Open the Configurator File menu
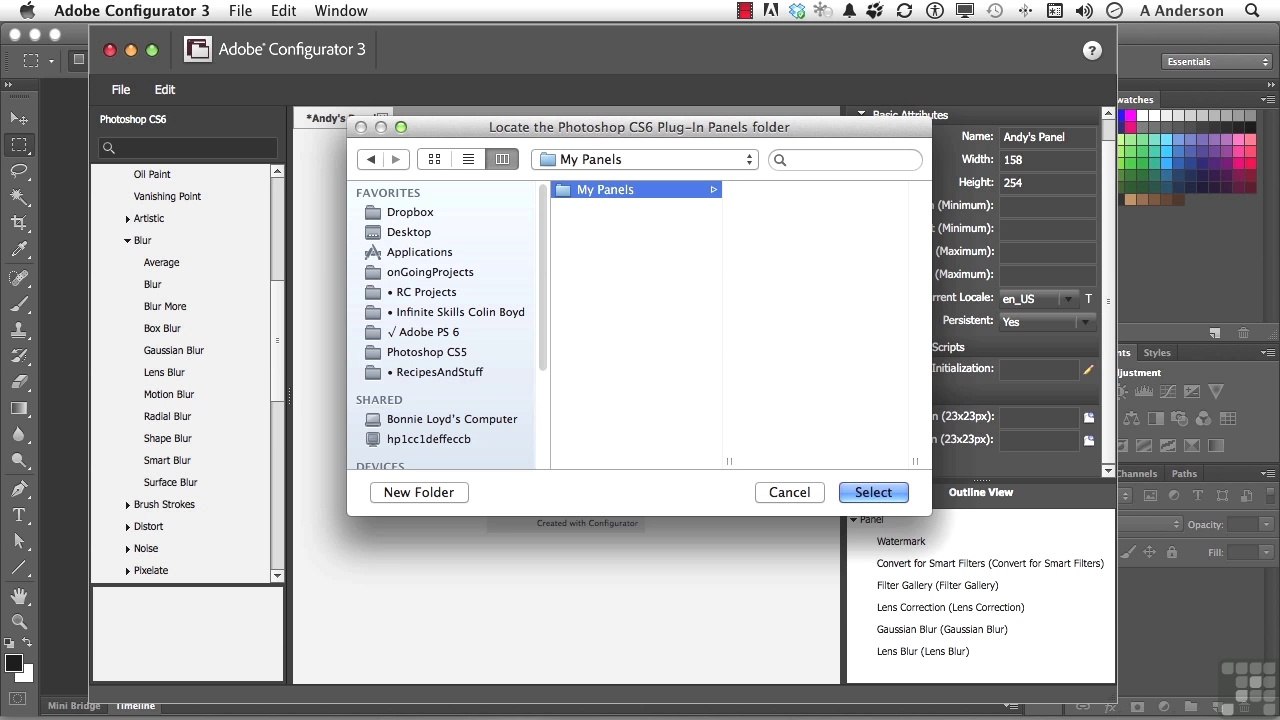The image size is (1280, 720). 121,90
